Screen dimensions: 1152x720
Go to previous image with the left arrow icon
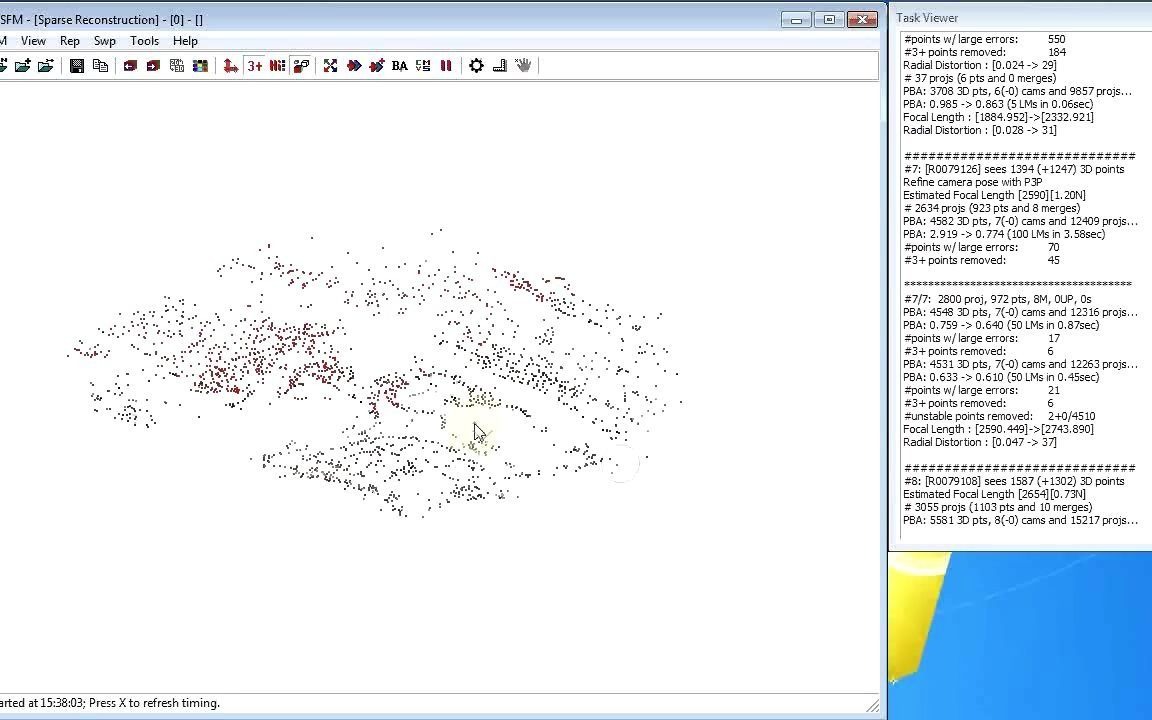click(129, 66)
